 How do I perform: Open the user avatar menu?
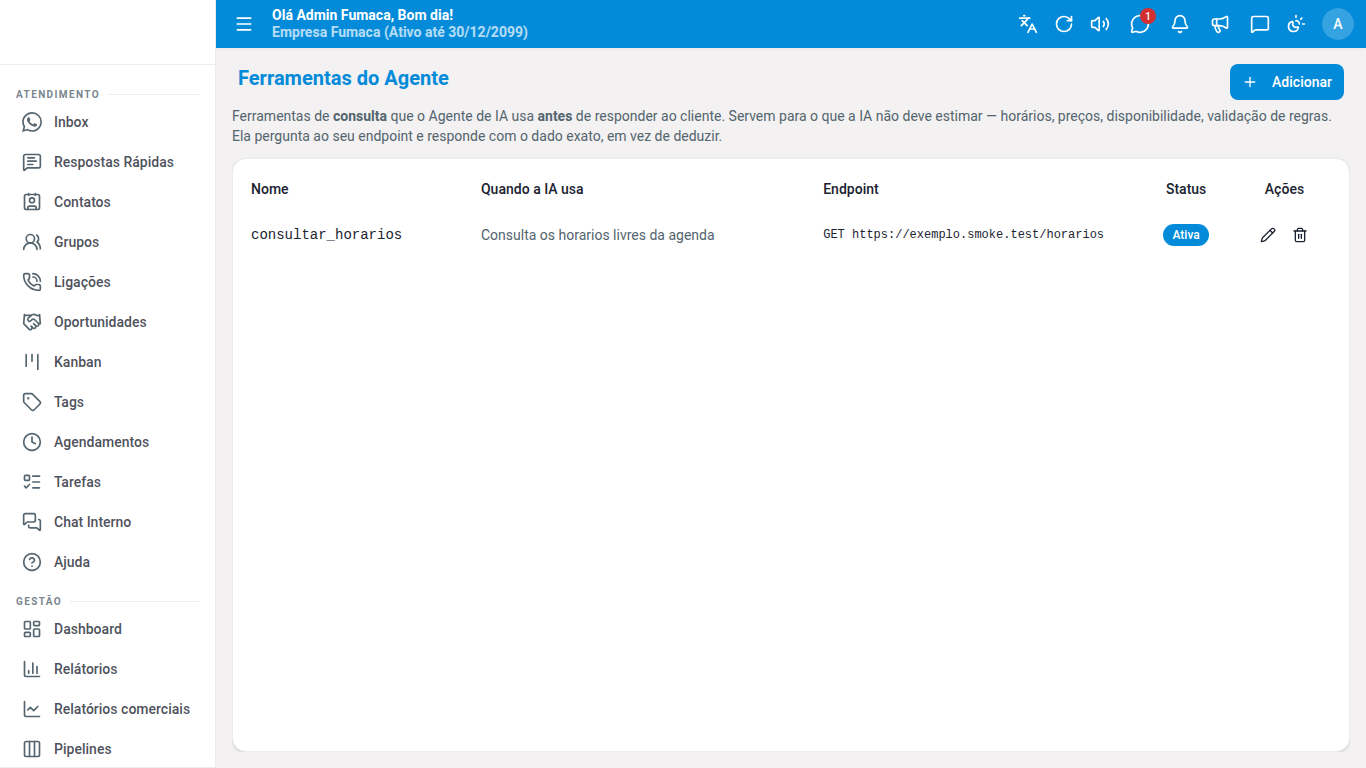1338,24
